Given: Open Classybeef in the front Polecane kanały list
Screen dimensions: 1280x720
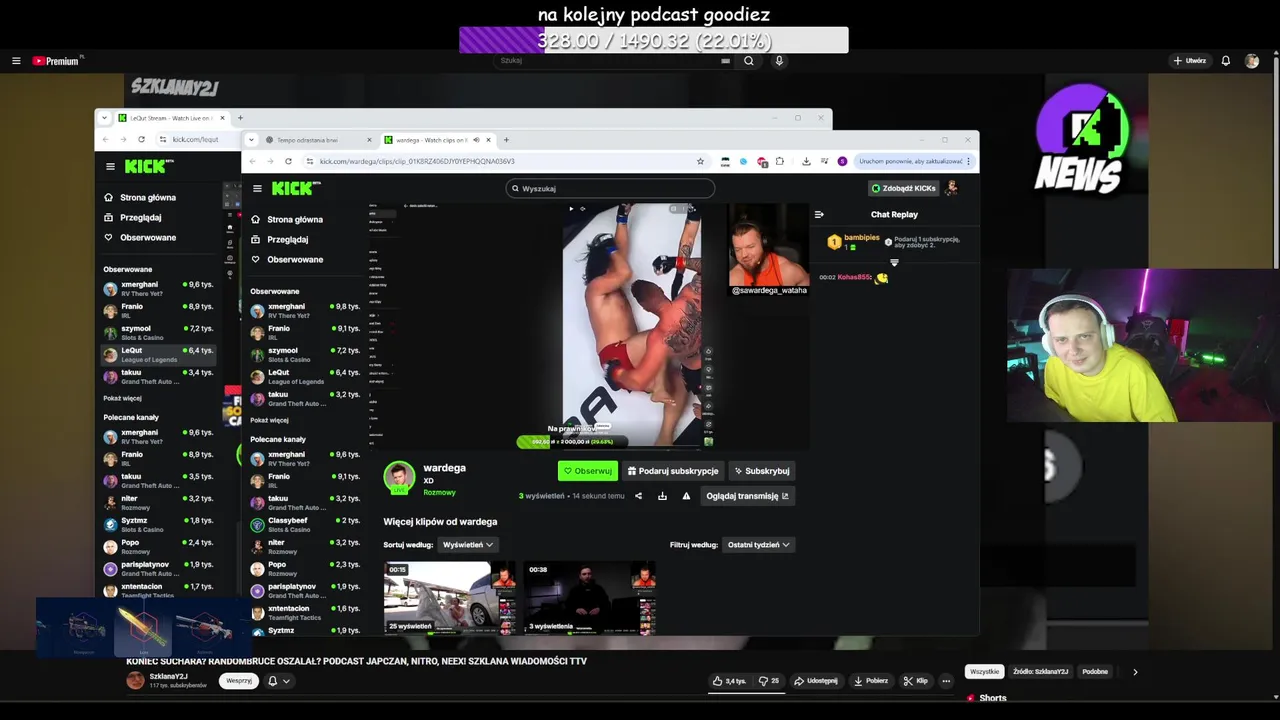Looking at the screenshot, I should tap(305, 524).
